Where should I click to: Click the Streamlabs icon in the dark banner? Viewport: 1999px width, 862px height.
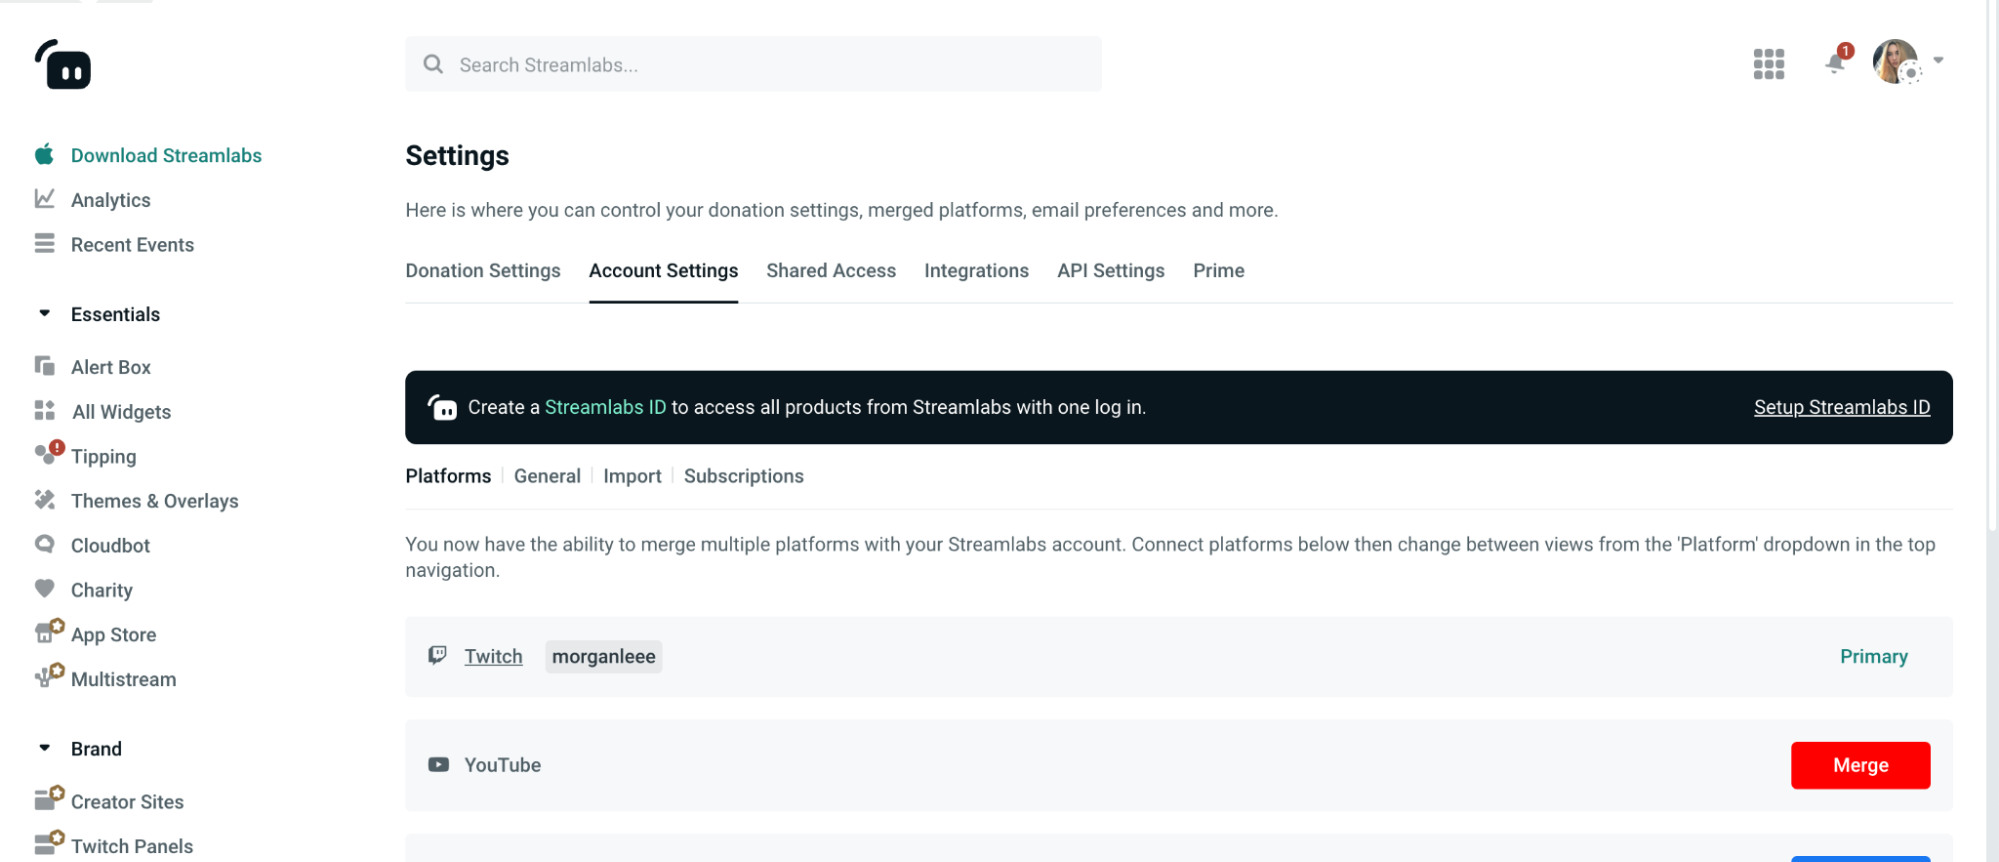(x=443, y=407)
